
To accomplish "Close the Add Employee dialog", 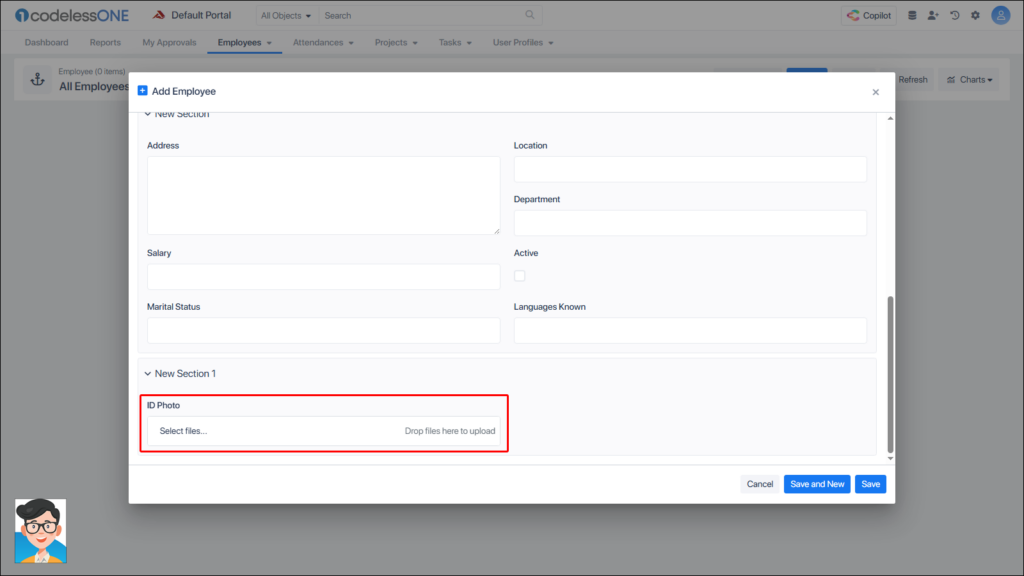I will 875,92.
